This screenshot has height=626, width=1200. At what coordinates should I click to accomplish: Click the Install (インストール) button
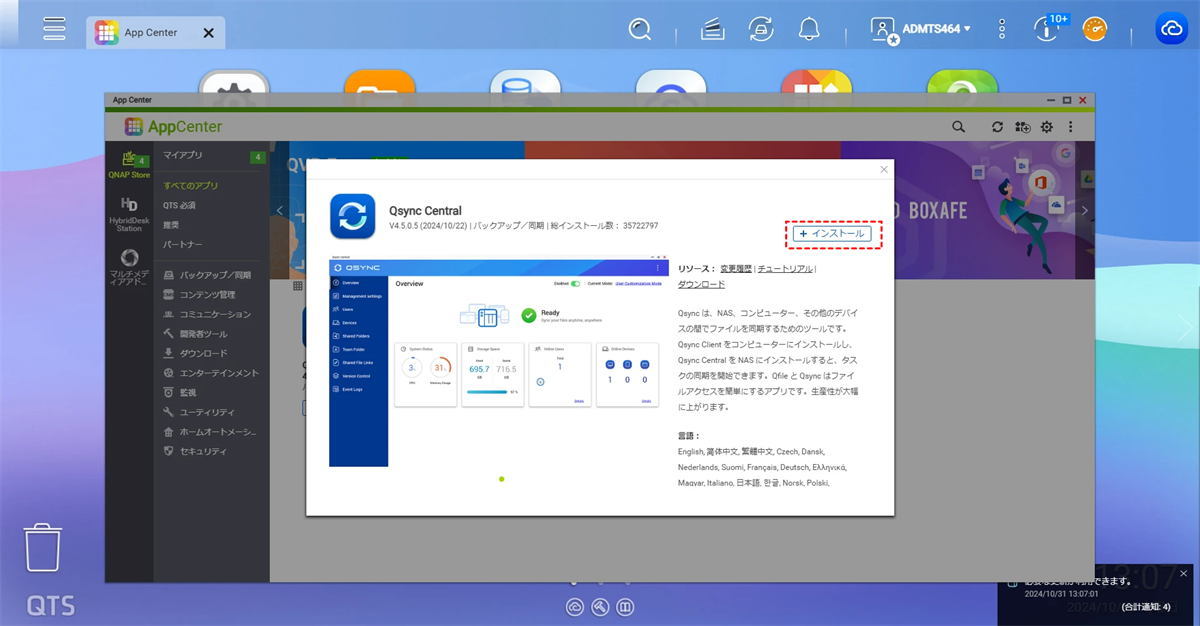[x=833, y=233]
